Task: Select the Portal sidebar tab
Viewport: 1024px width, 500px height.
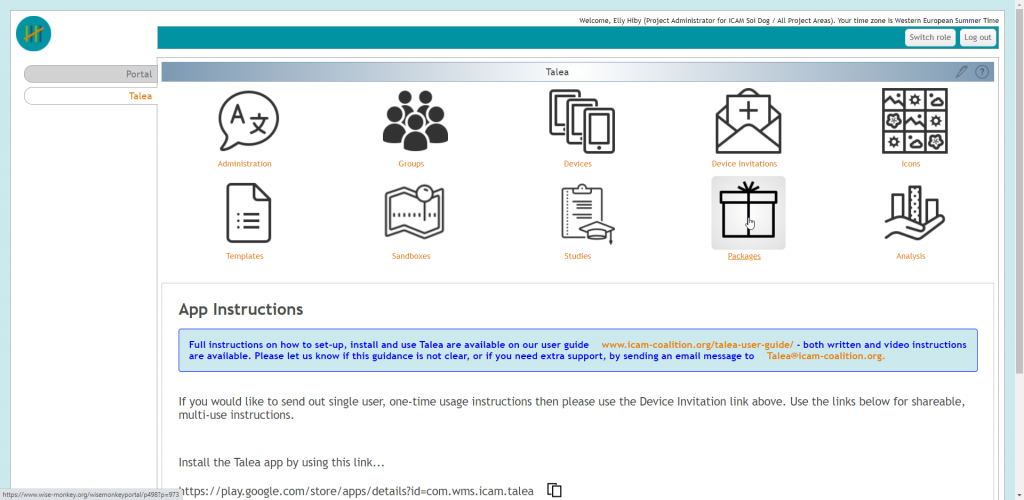Action: point(91,74)
